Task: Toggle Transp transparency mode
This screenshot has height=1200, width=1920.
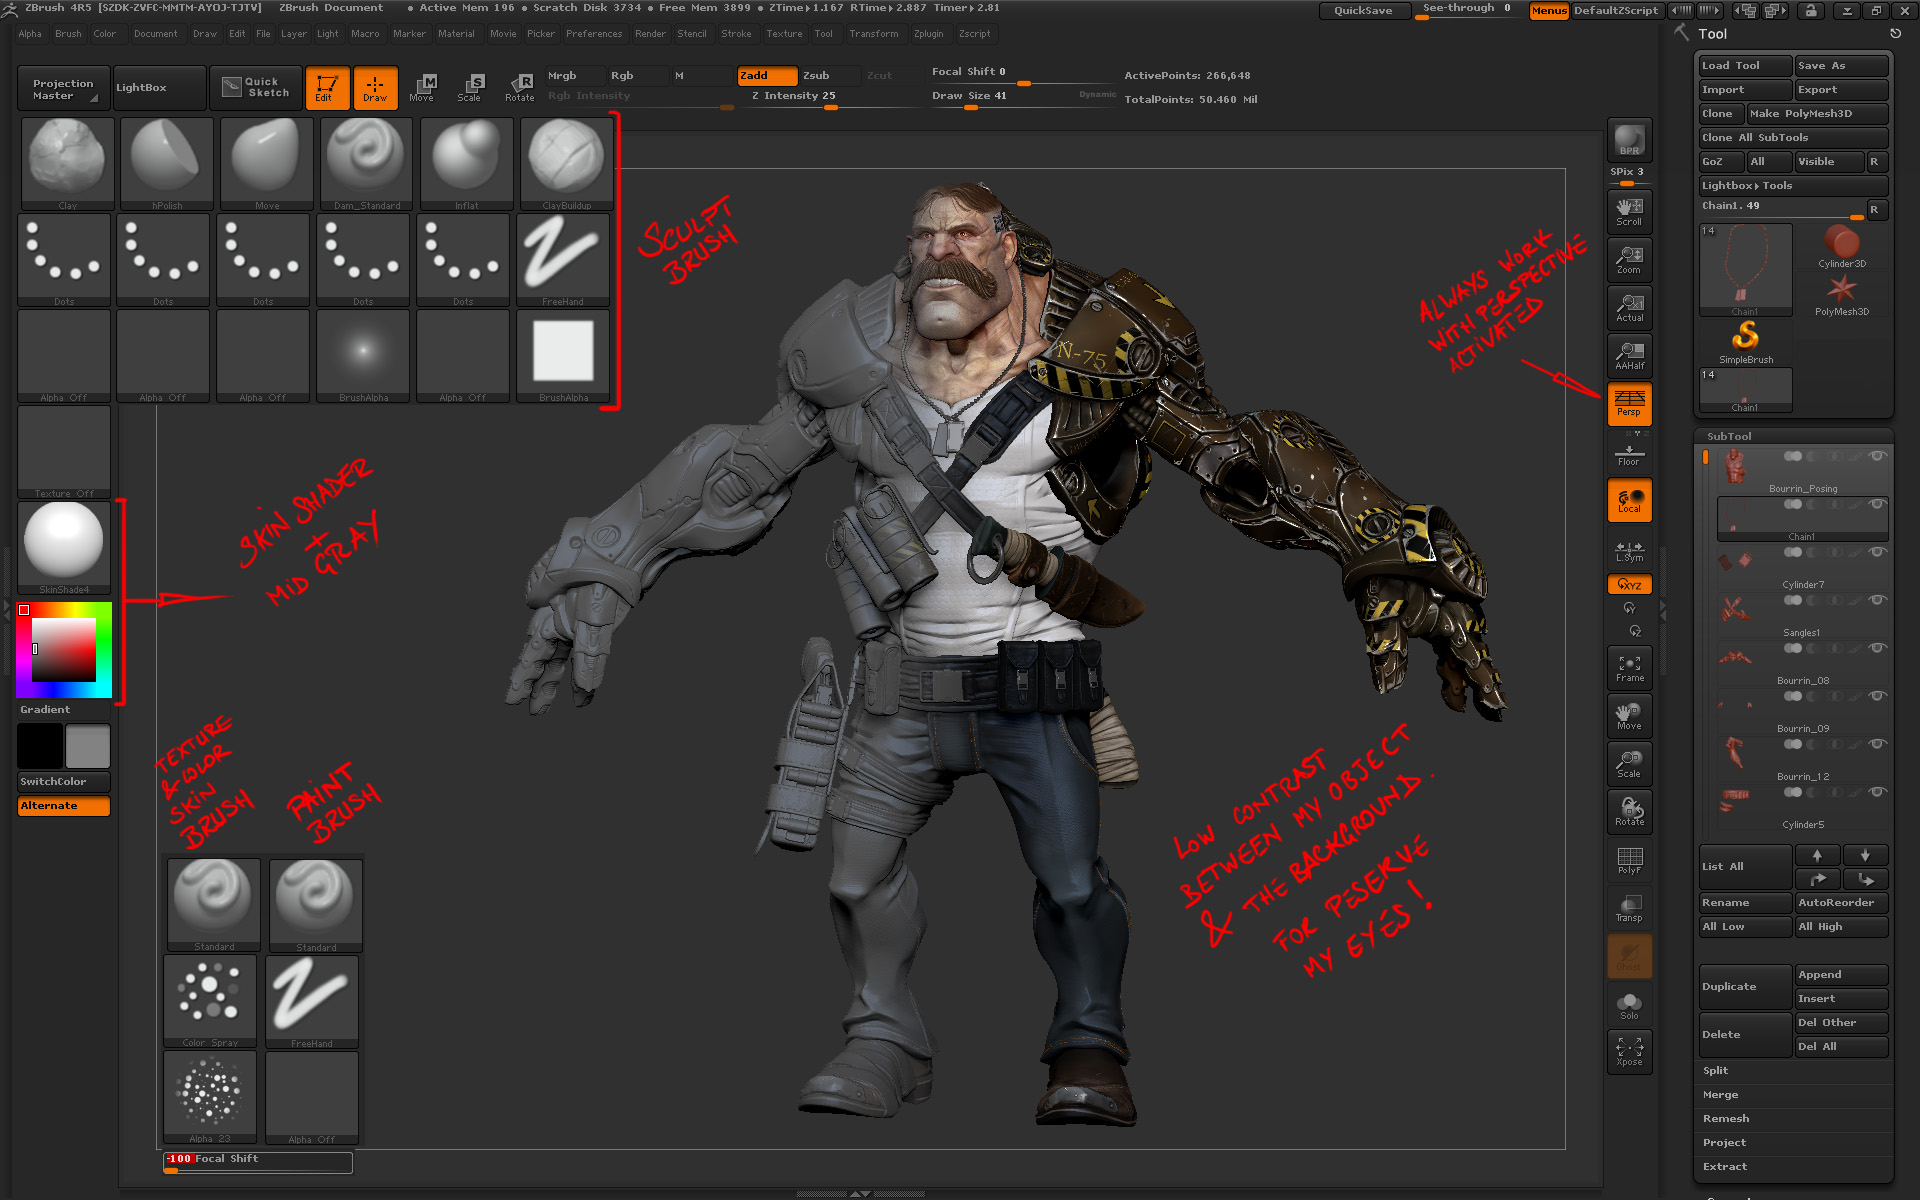Action: (x=1629, y=908)
